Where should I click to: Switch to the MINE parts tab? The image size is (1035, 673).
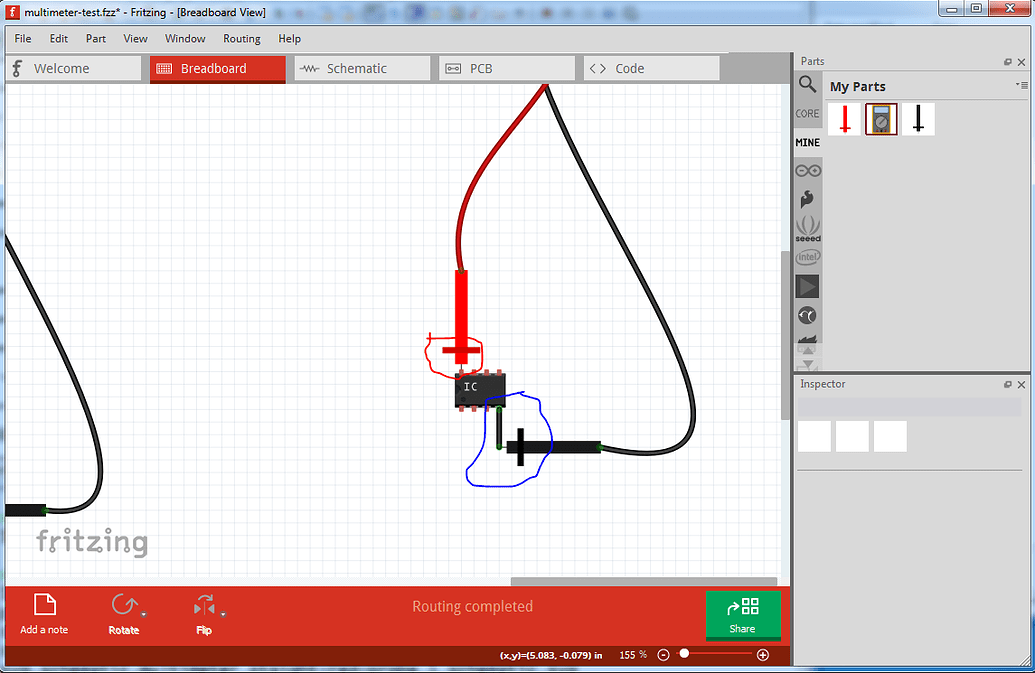[x=807, y=142]
